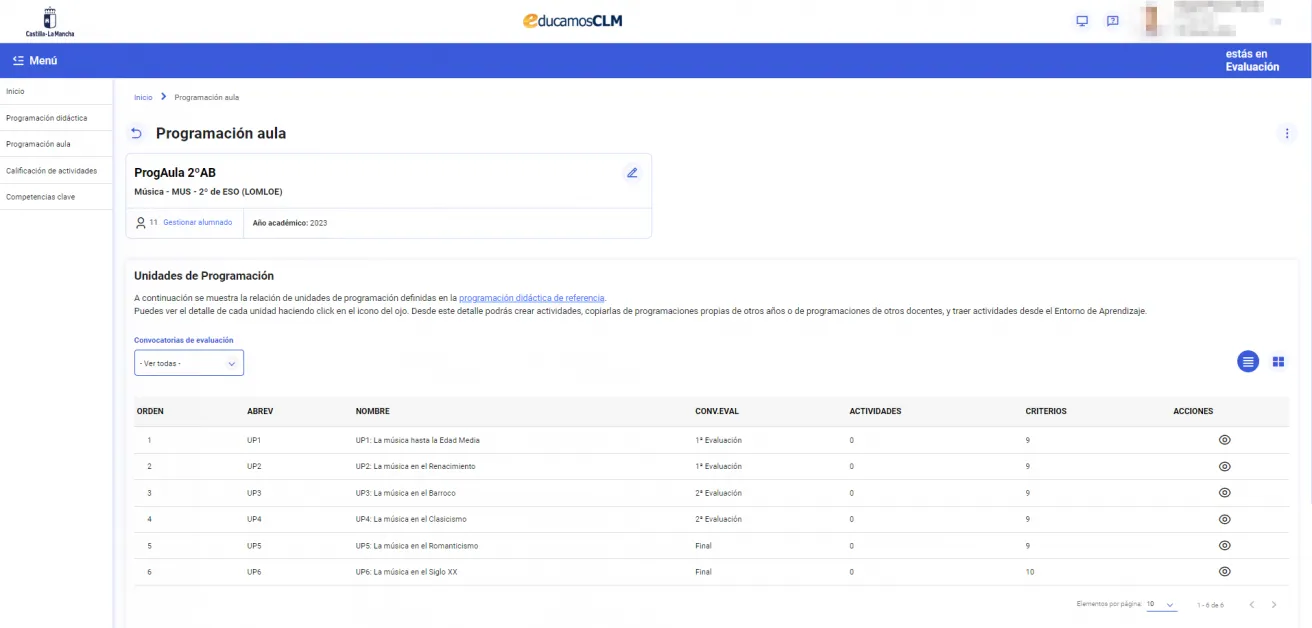Switch to grid view layout
Image resolution: width=1312 pixels, height=628 pixels.
1278,362
